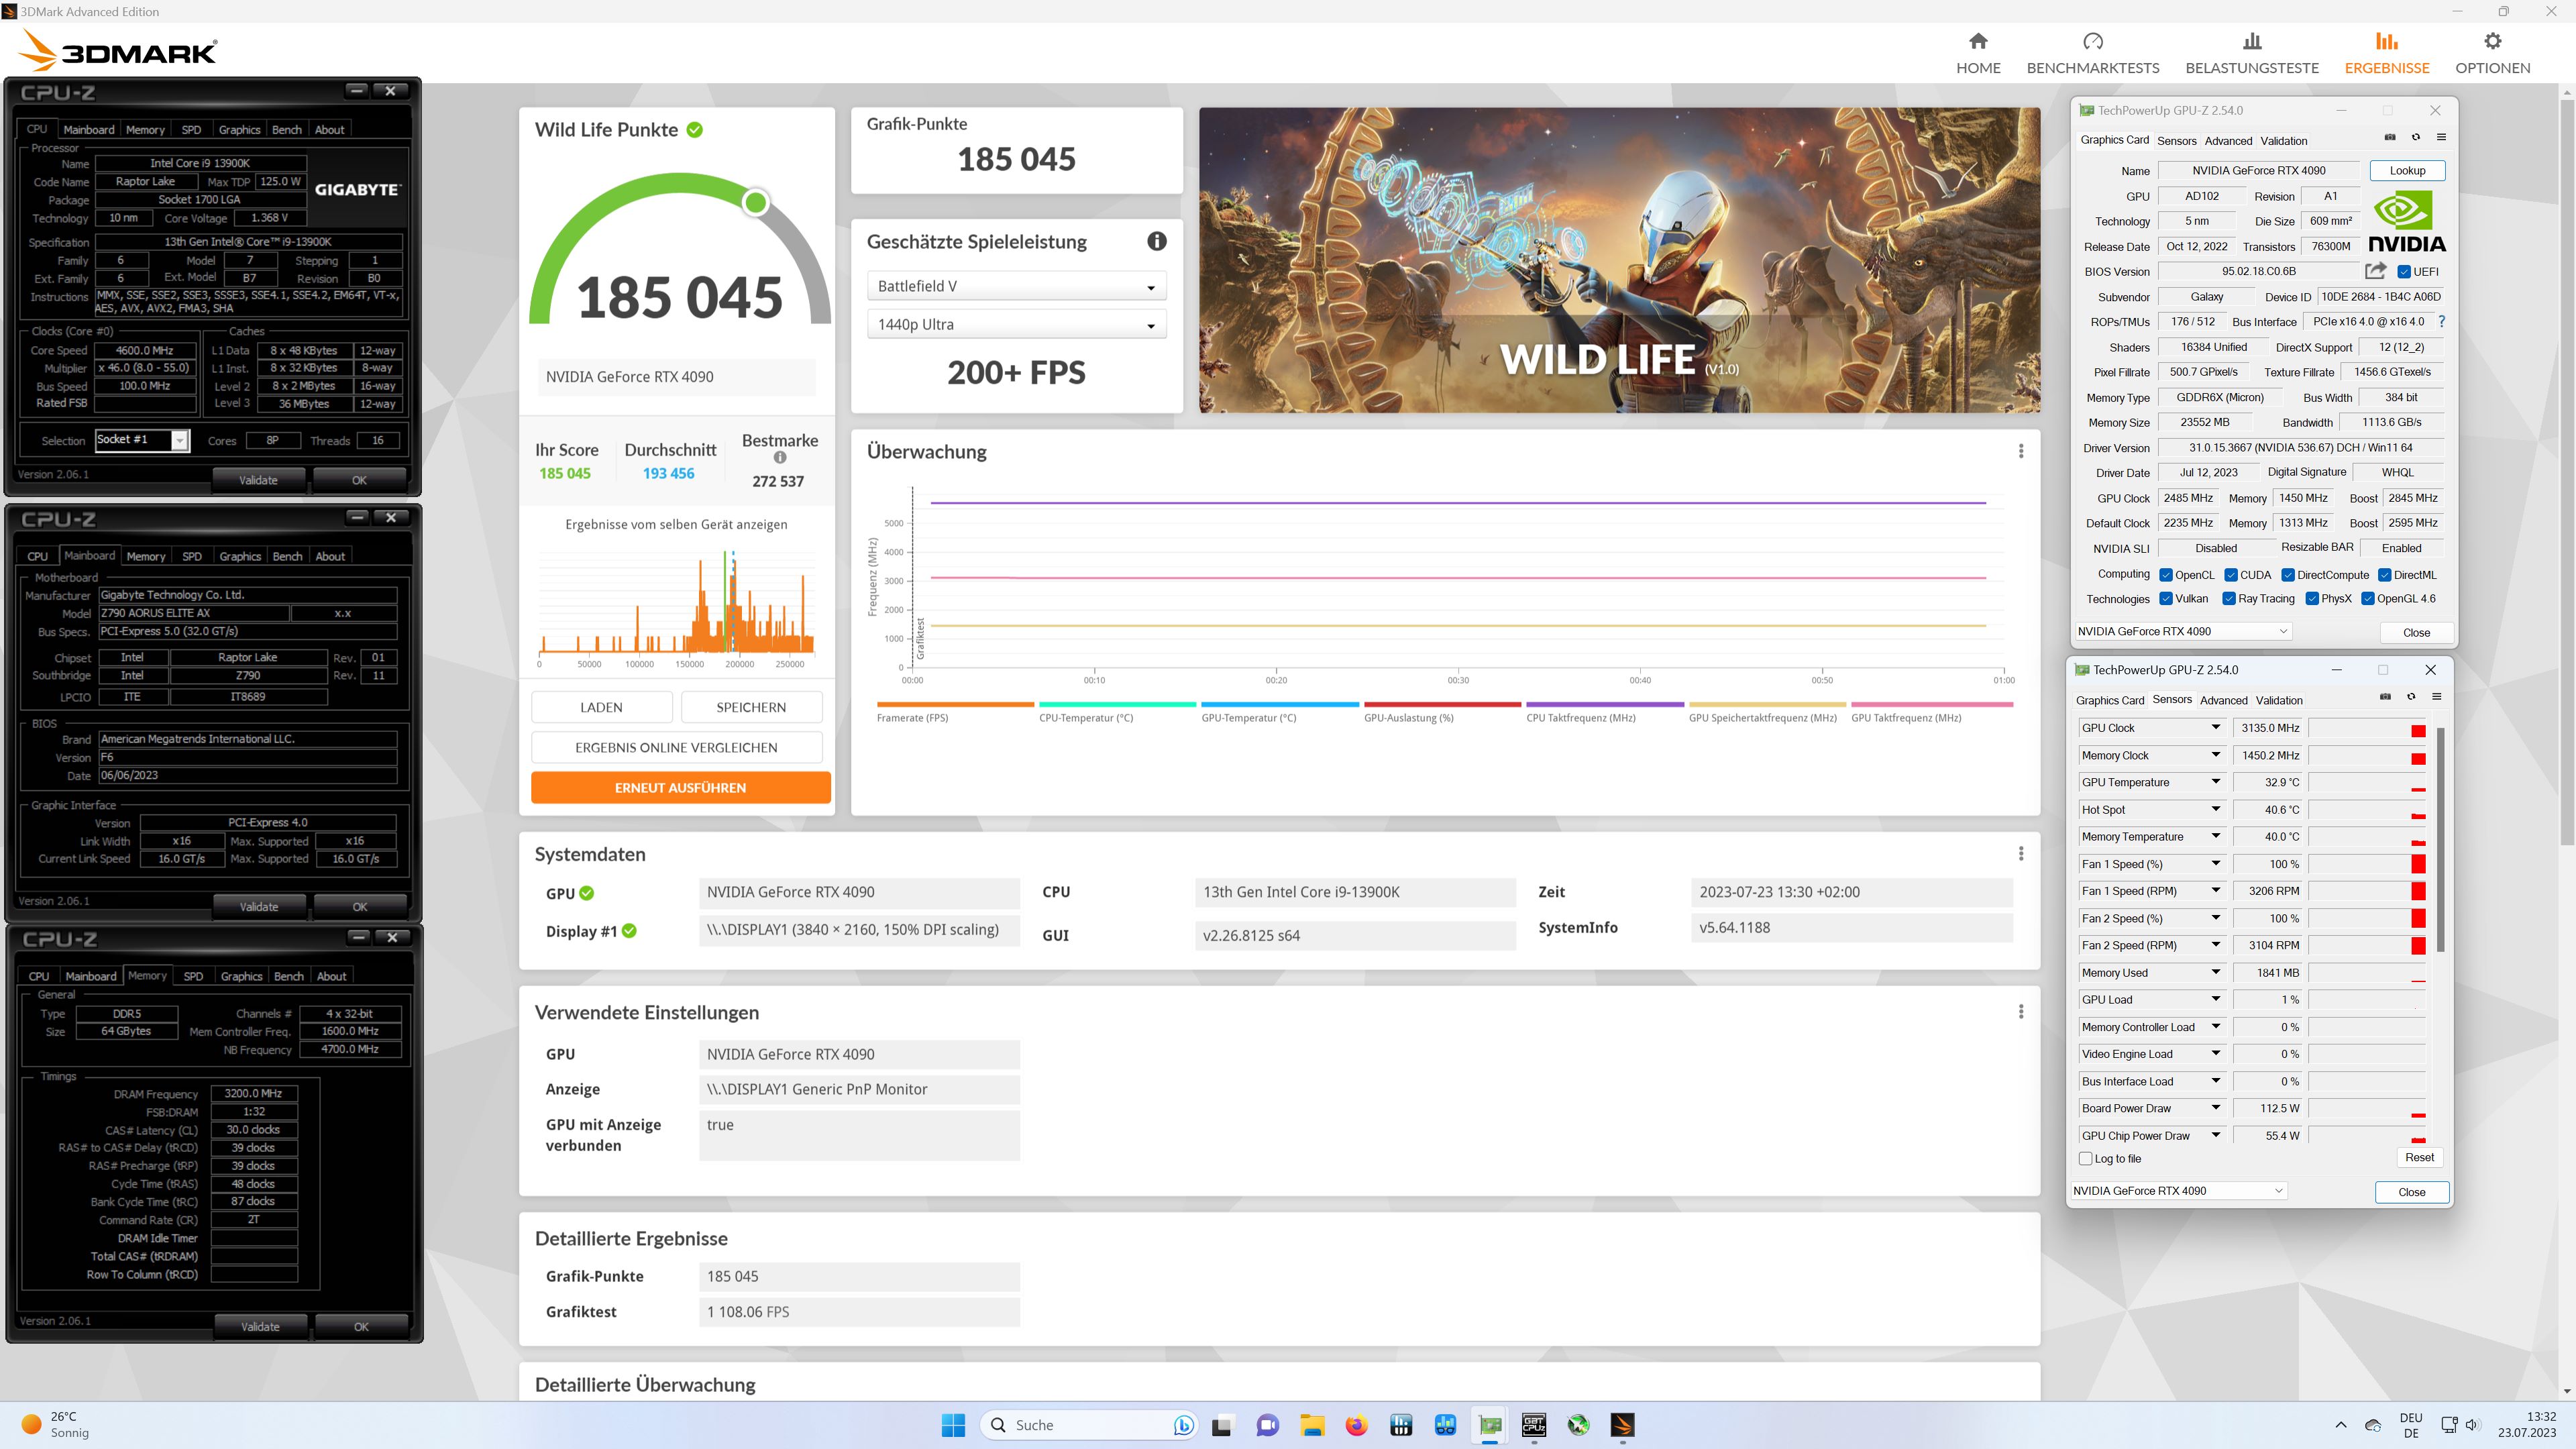The width and height of the screenshot is (2576, 1449).
Task: Switch to Advanced tab in upper GPU-Z
Action: coord(2228,141)
